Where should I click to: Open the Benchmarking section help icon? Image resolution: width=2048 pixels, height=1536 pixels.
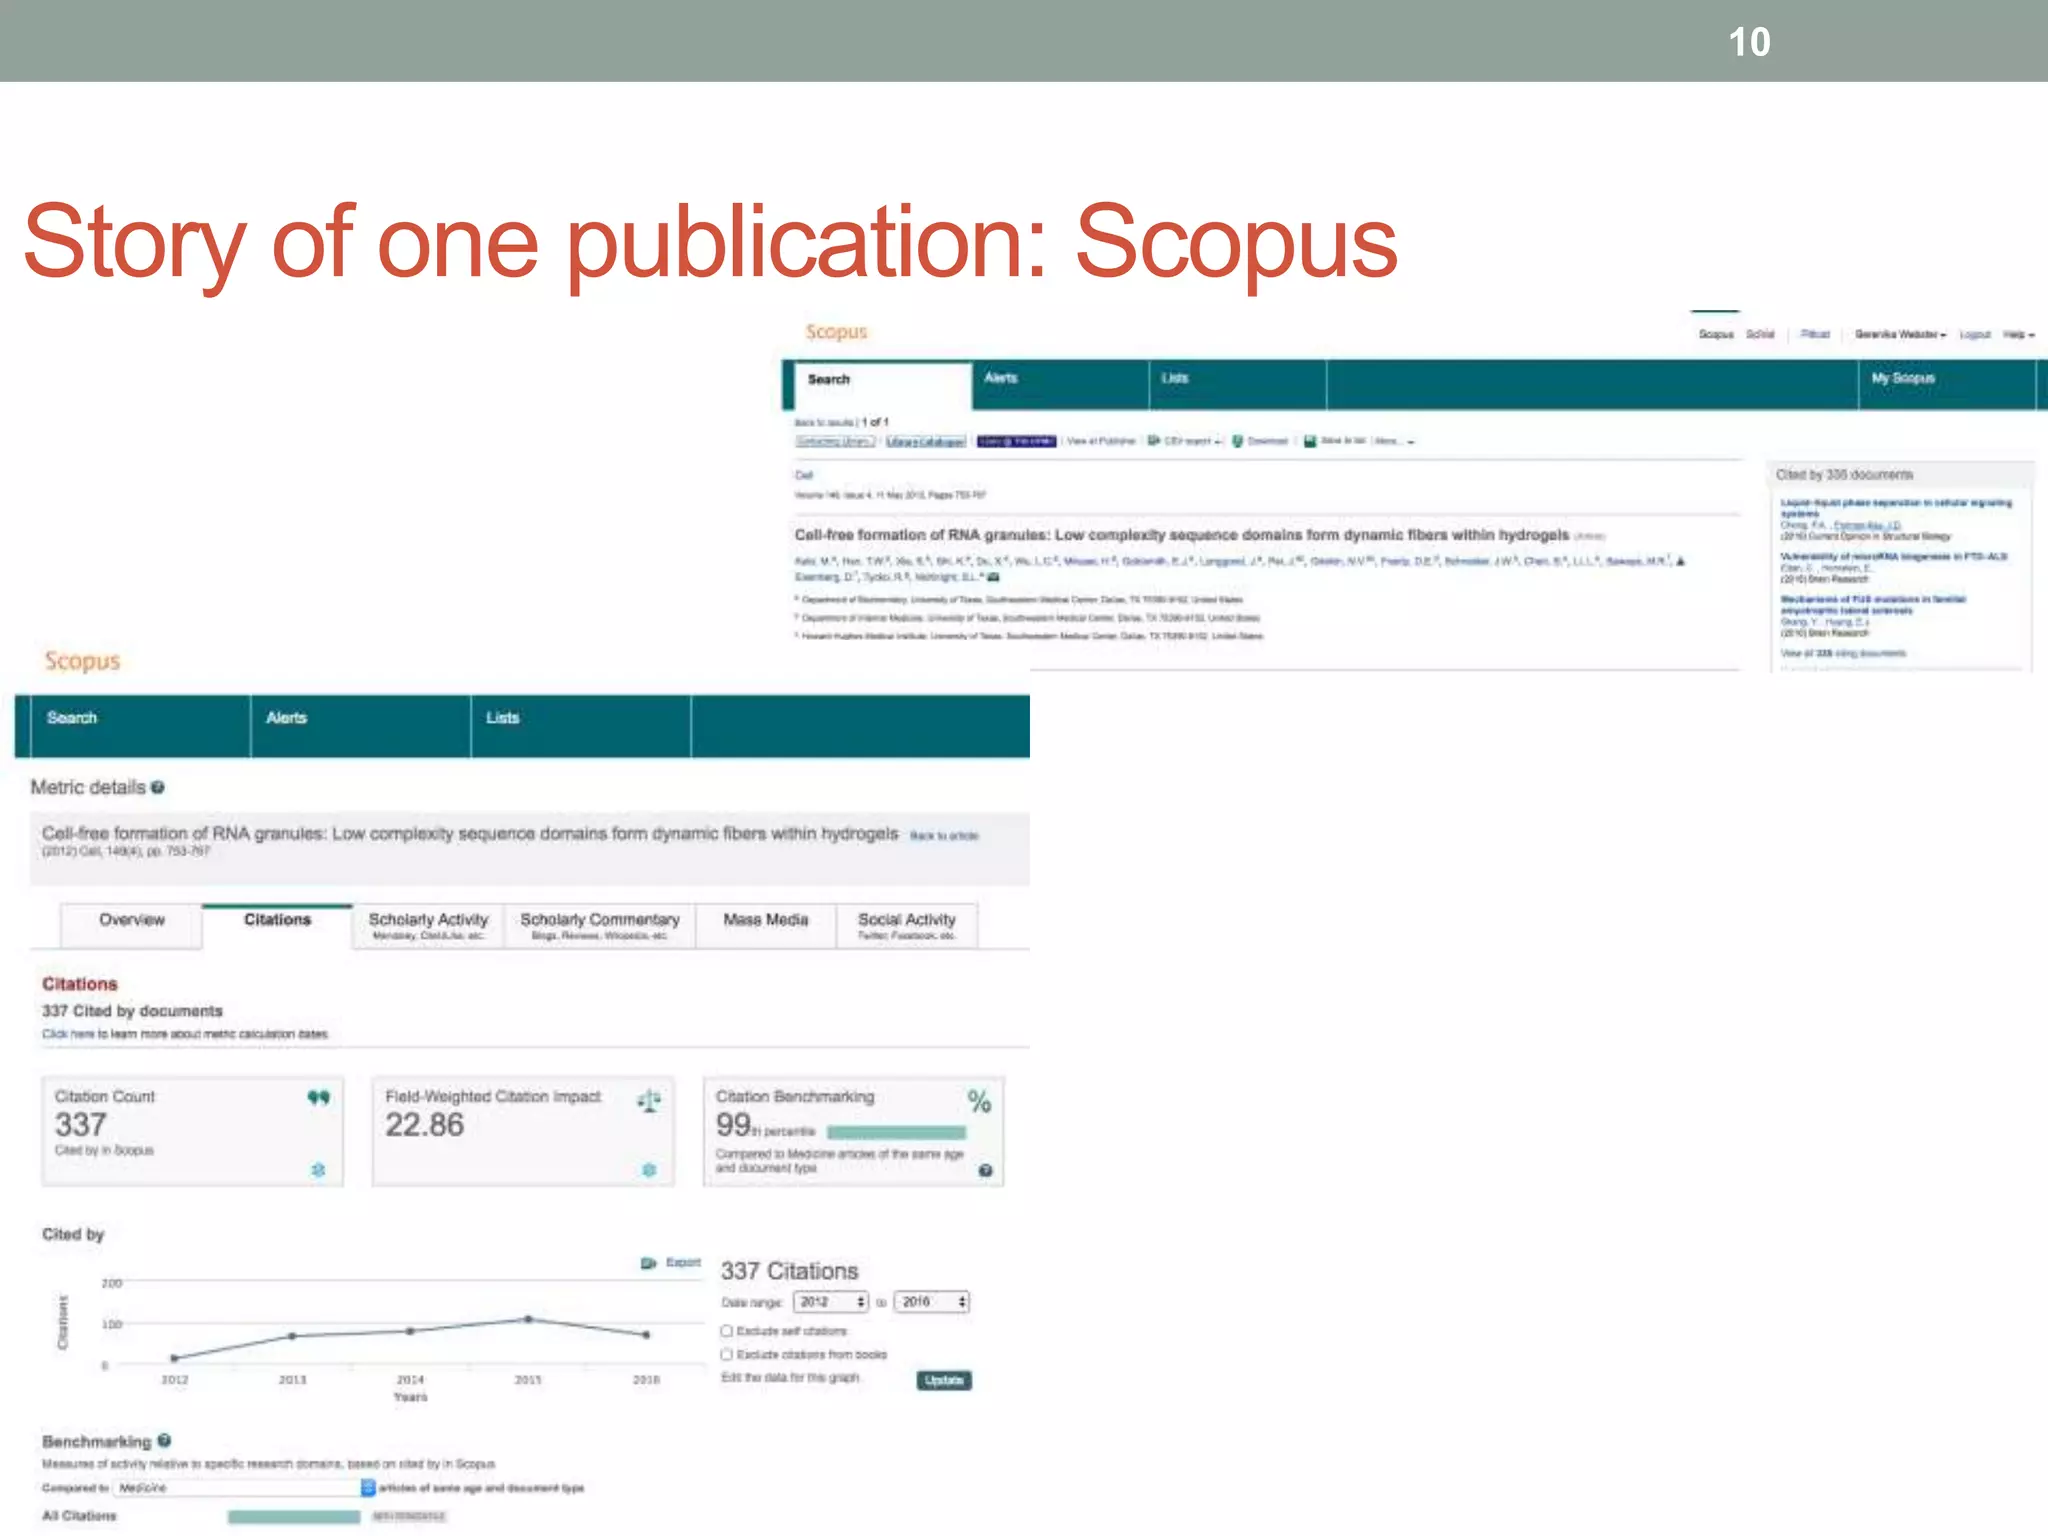coord(164,1441)
